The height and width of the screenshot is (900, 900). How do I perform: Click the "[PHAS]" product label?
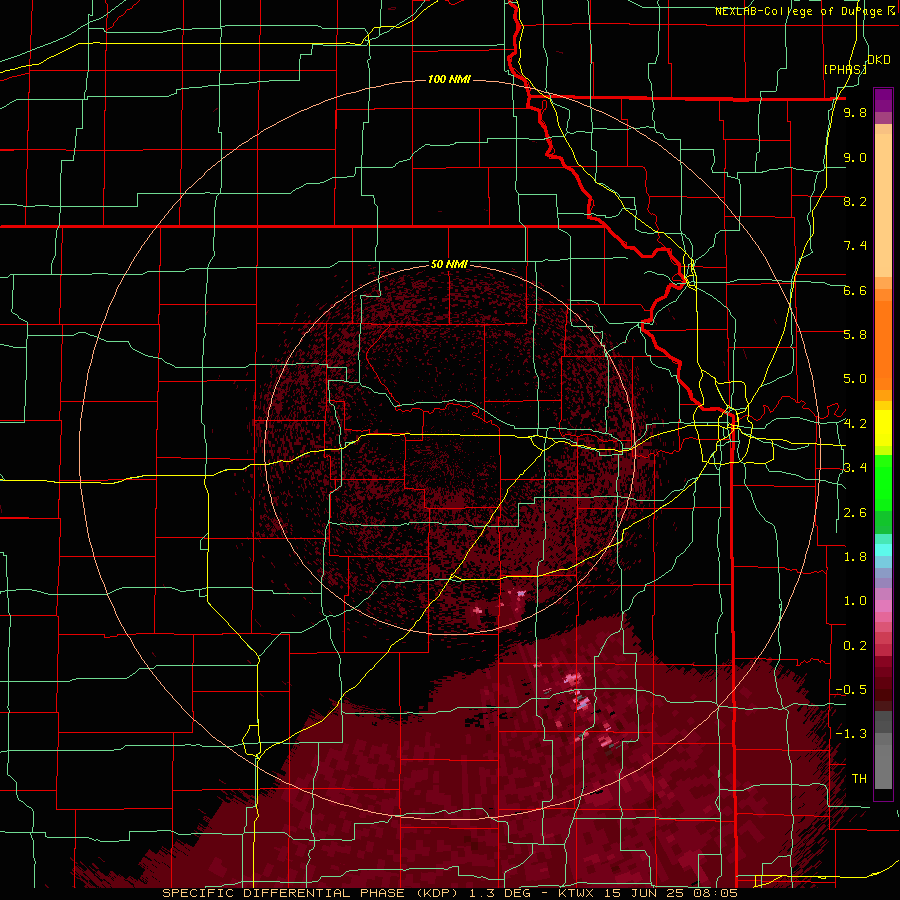(x=845, y=69)
